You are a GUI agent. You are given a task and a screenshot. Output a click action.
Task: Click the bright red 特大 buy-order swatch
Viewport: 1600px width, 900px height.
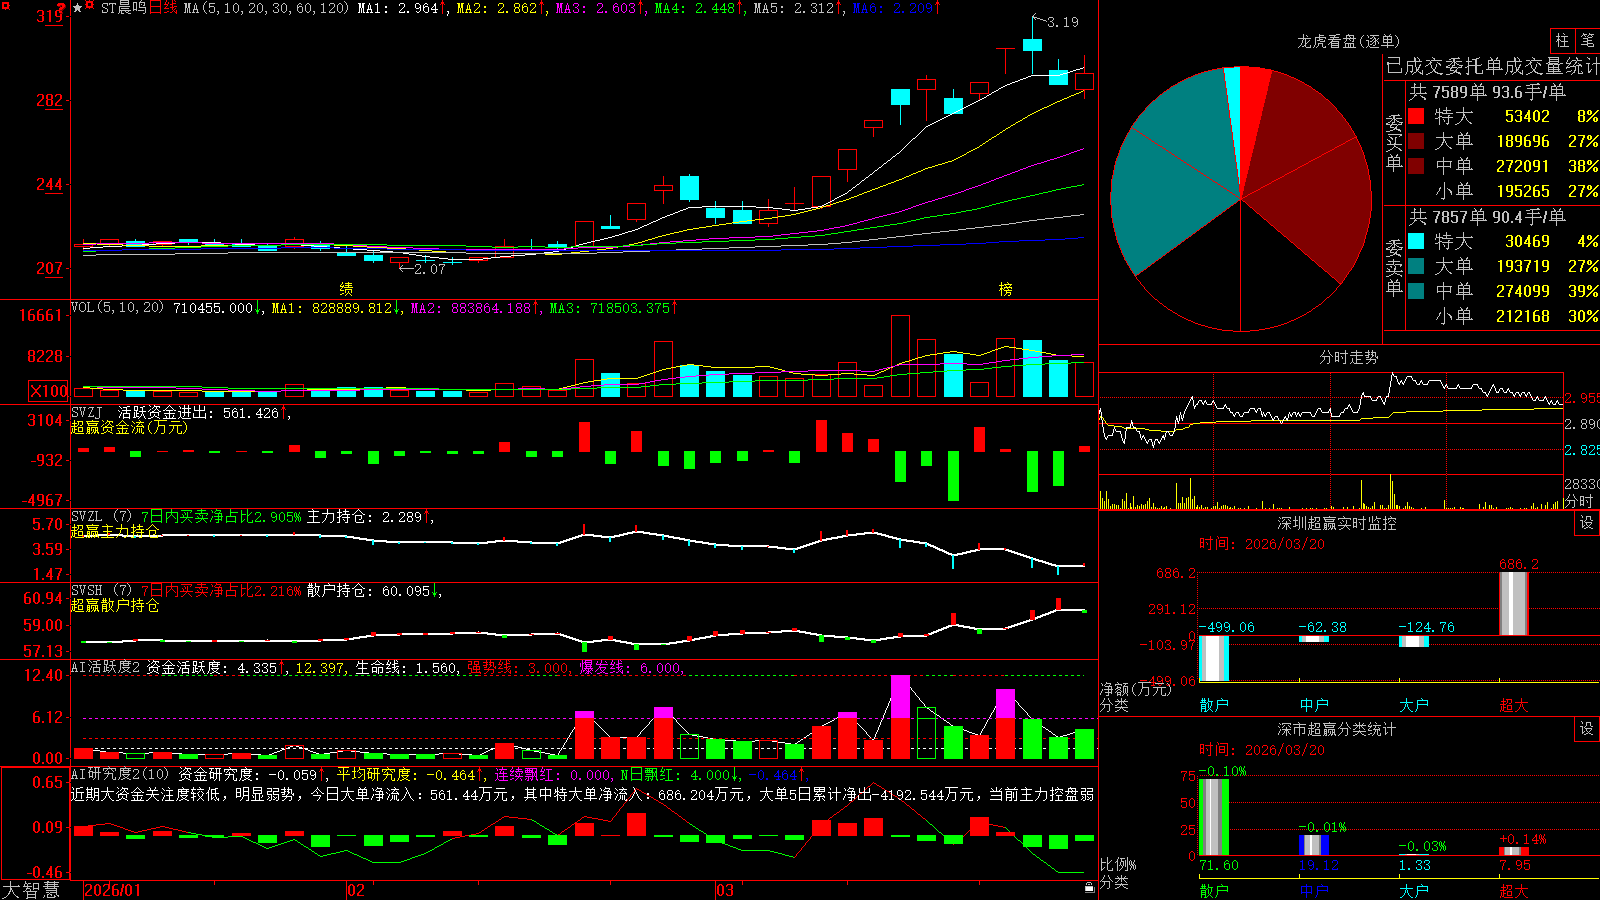(x=1416, y=116)
